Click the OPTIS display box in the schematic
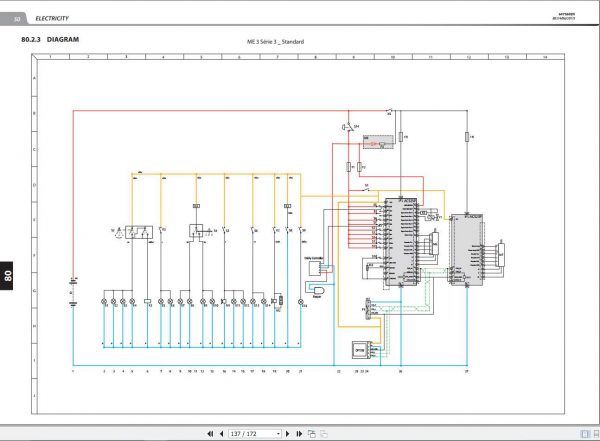The width and height of the screenshot is (600, 441). pos(361,350)
